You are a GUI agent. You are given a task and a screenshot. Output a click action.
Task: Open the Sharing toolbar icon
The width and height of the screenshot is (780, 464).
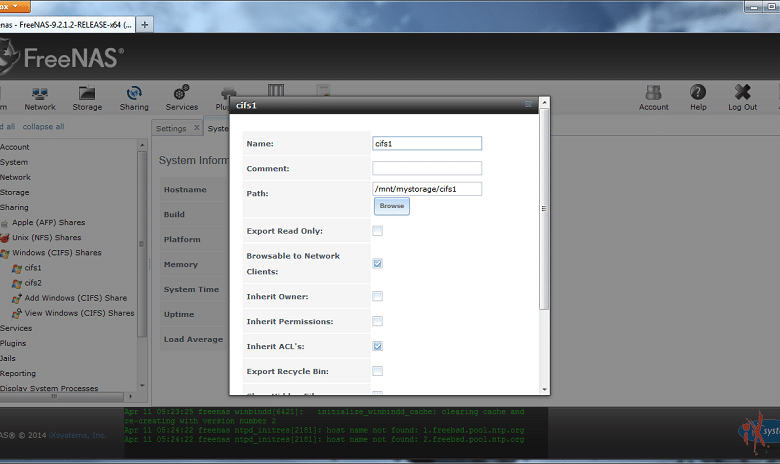tap(134, 98)
